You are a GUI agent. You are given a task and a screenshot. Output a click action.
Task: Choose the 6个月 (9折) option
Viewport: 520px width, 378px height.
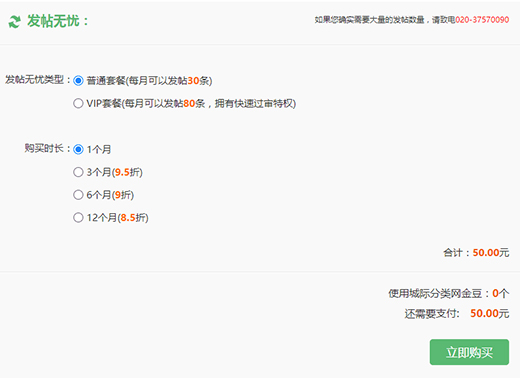coord(78,195)
